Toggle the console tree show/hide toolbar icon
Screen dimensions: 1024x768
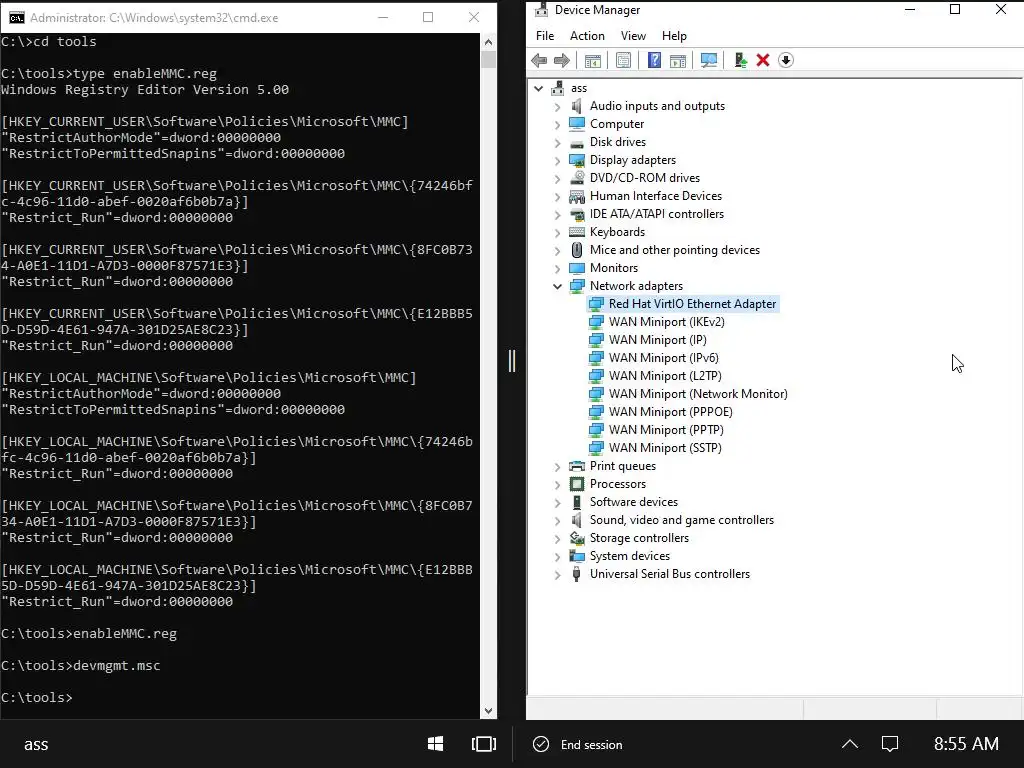(x=592, y=61)
